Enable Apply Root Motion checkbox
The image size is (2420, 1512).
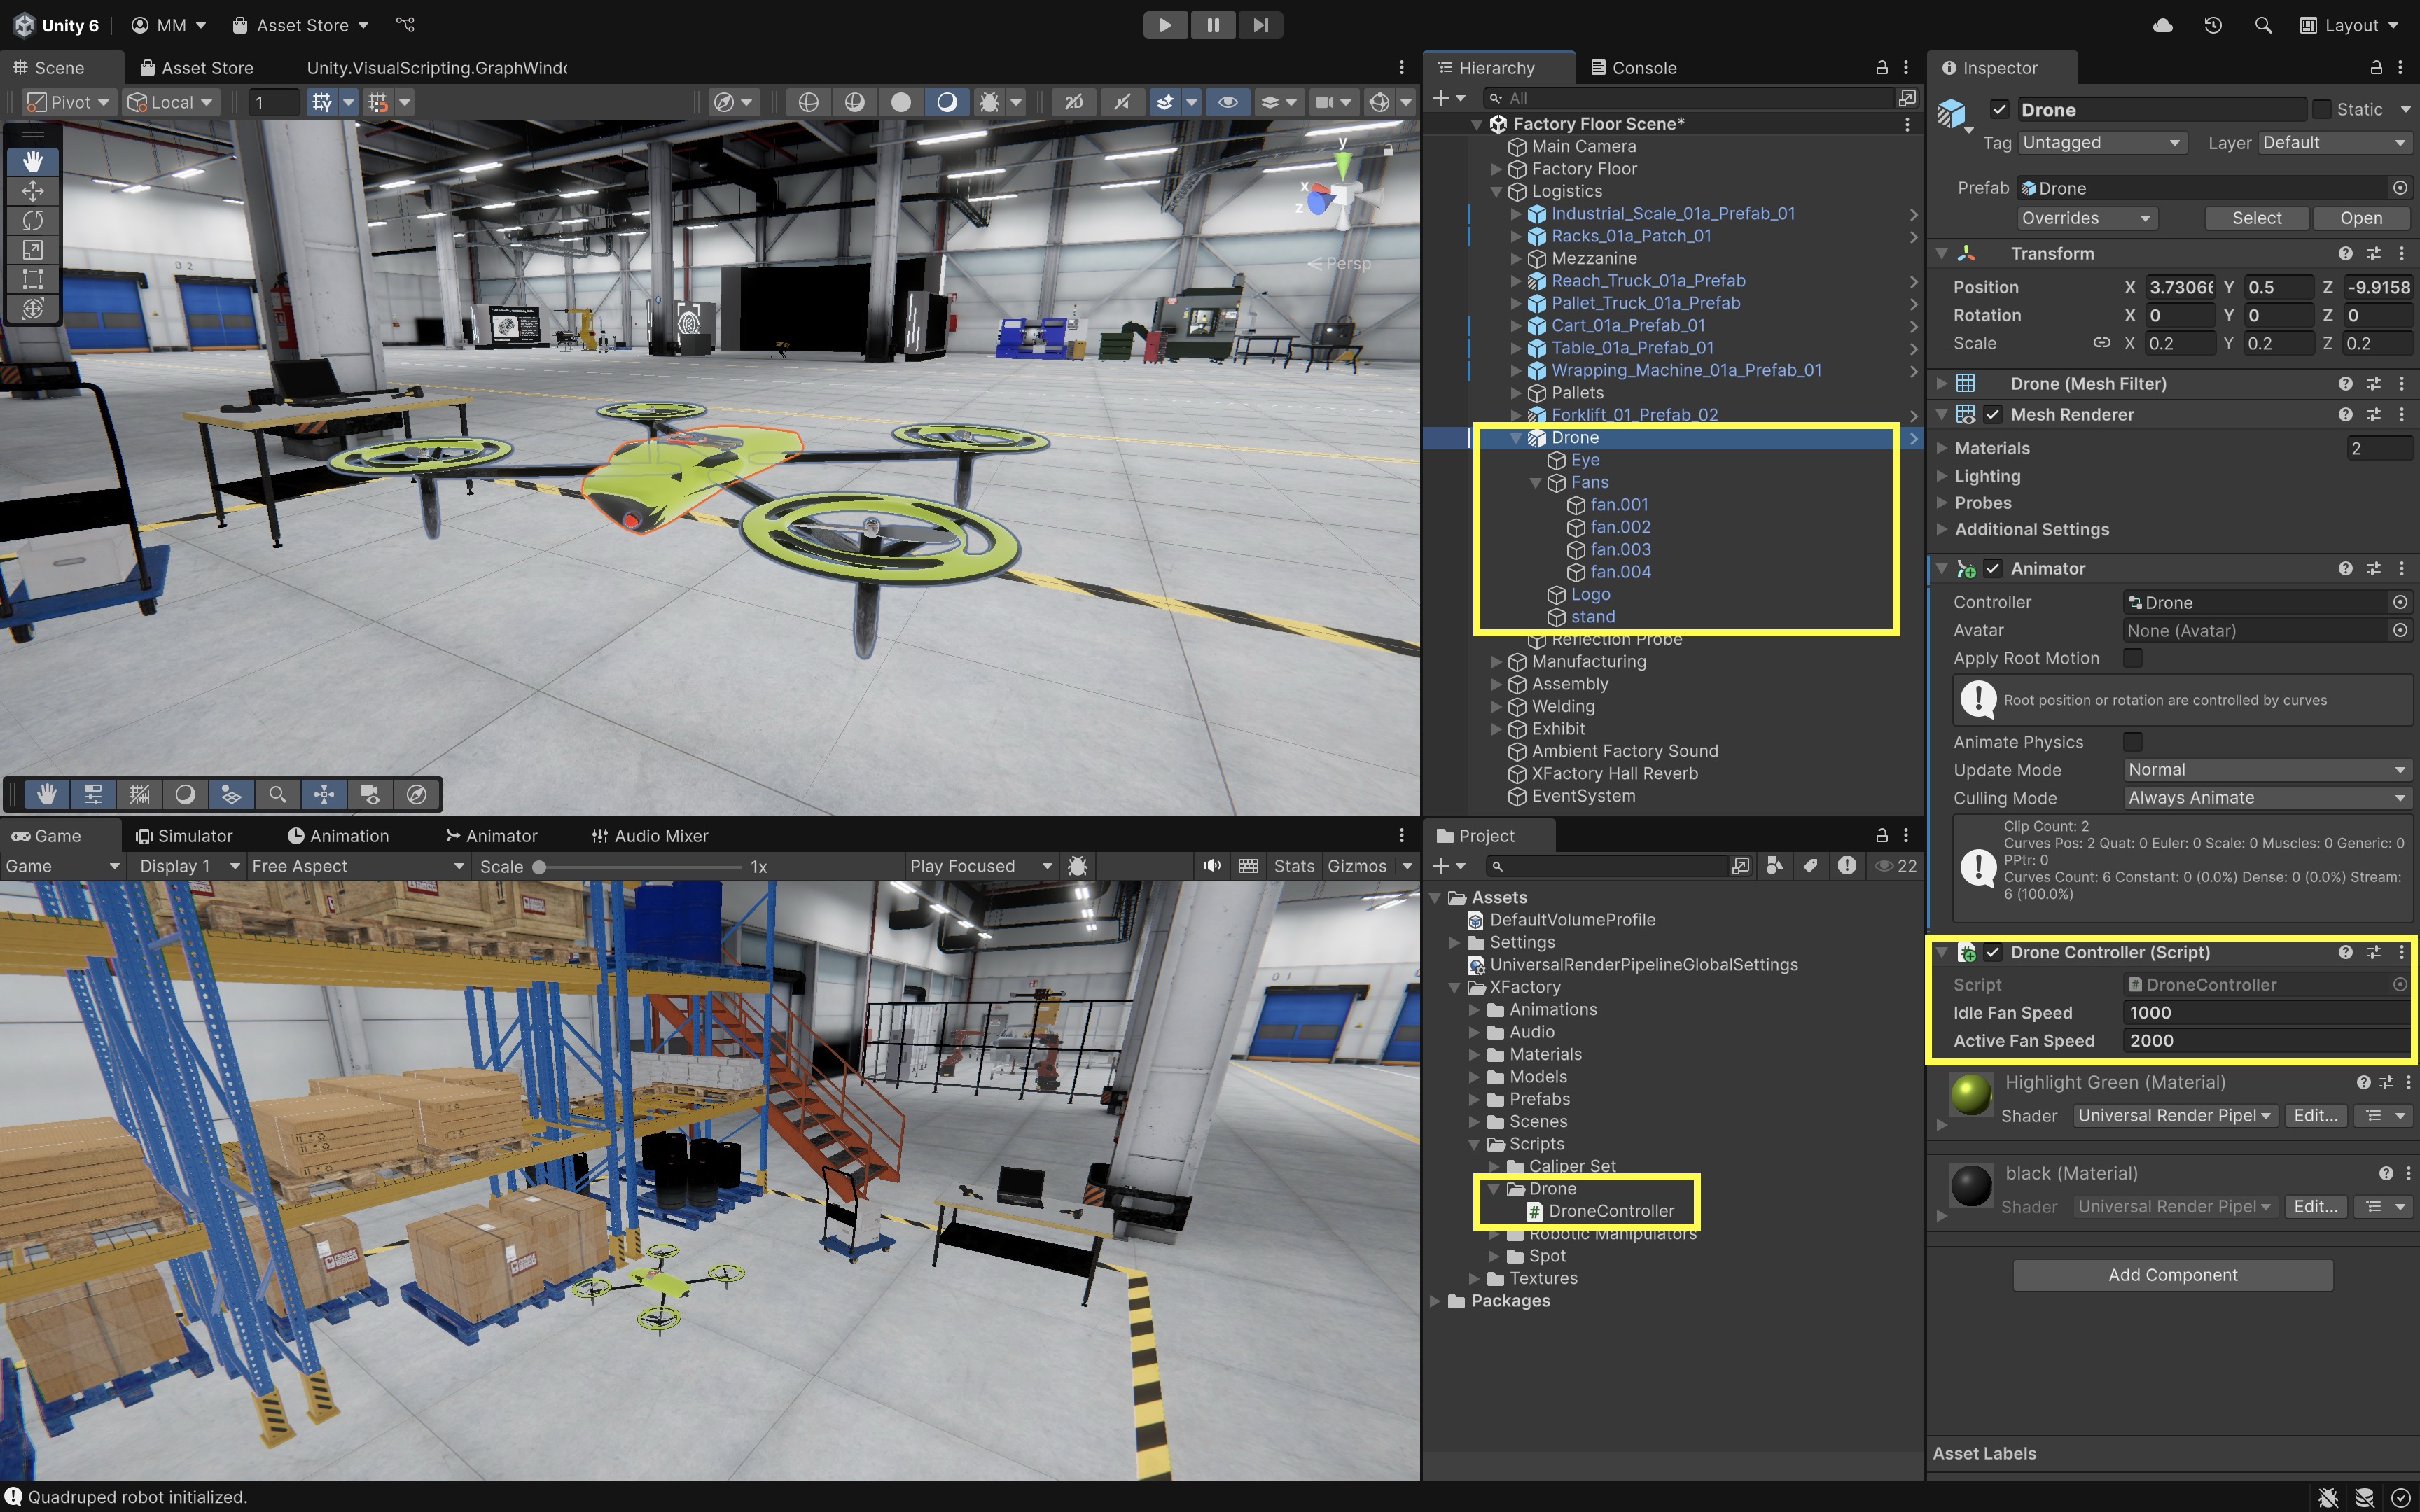coord(2132,658)
